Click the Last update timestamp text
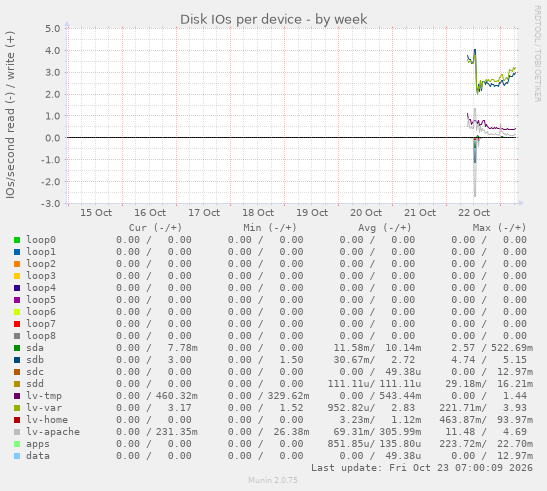This screenshot has height=491, width=547. click(422, 468)
